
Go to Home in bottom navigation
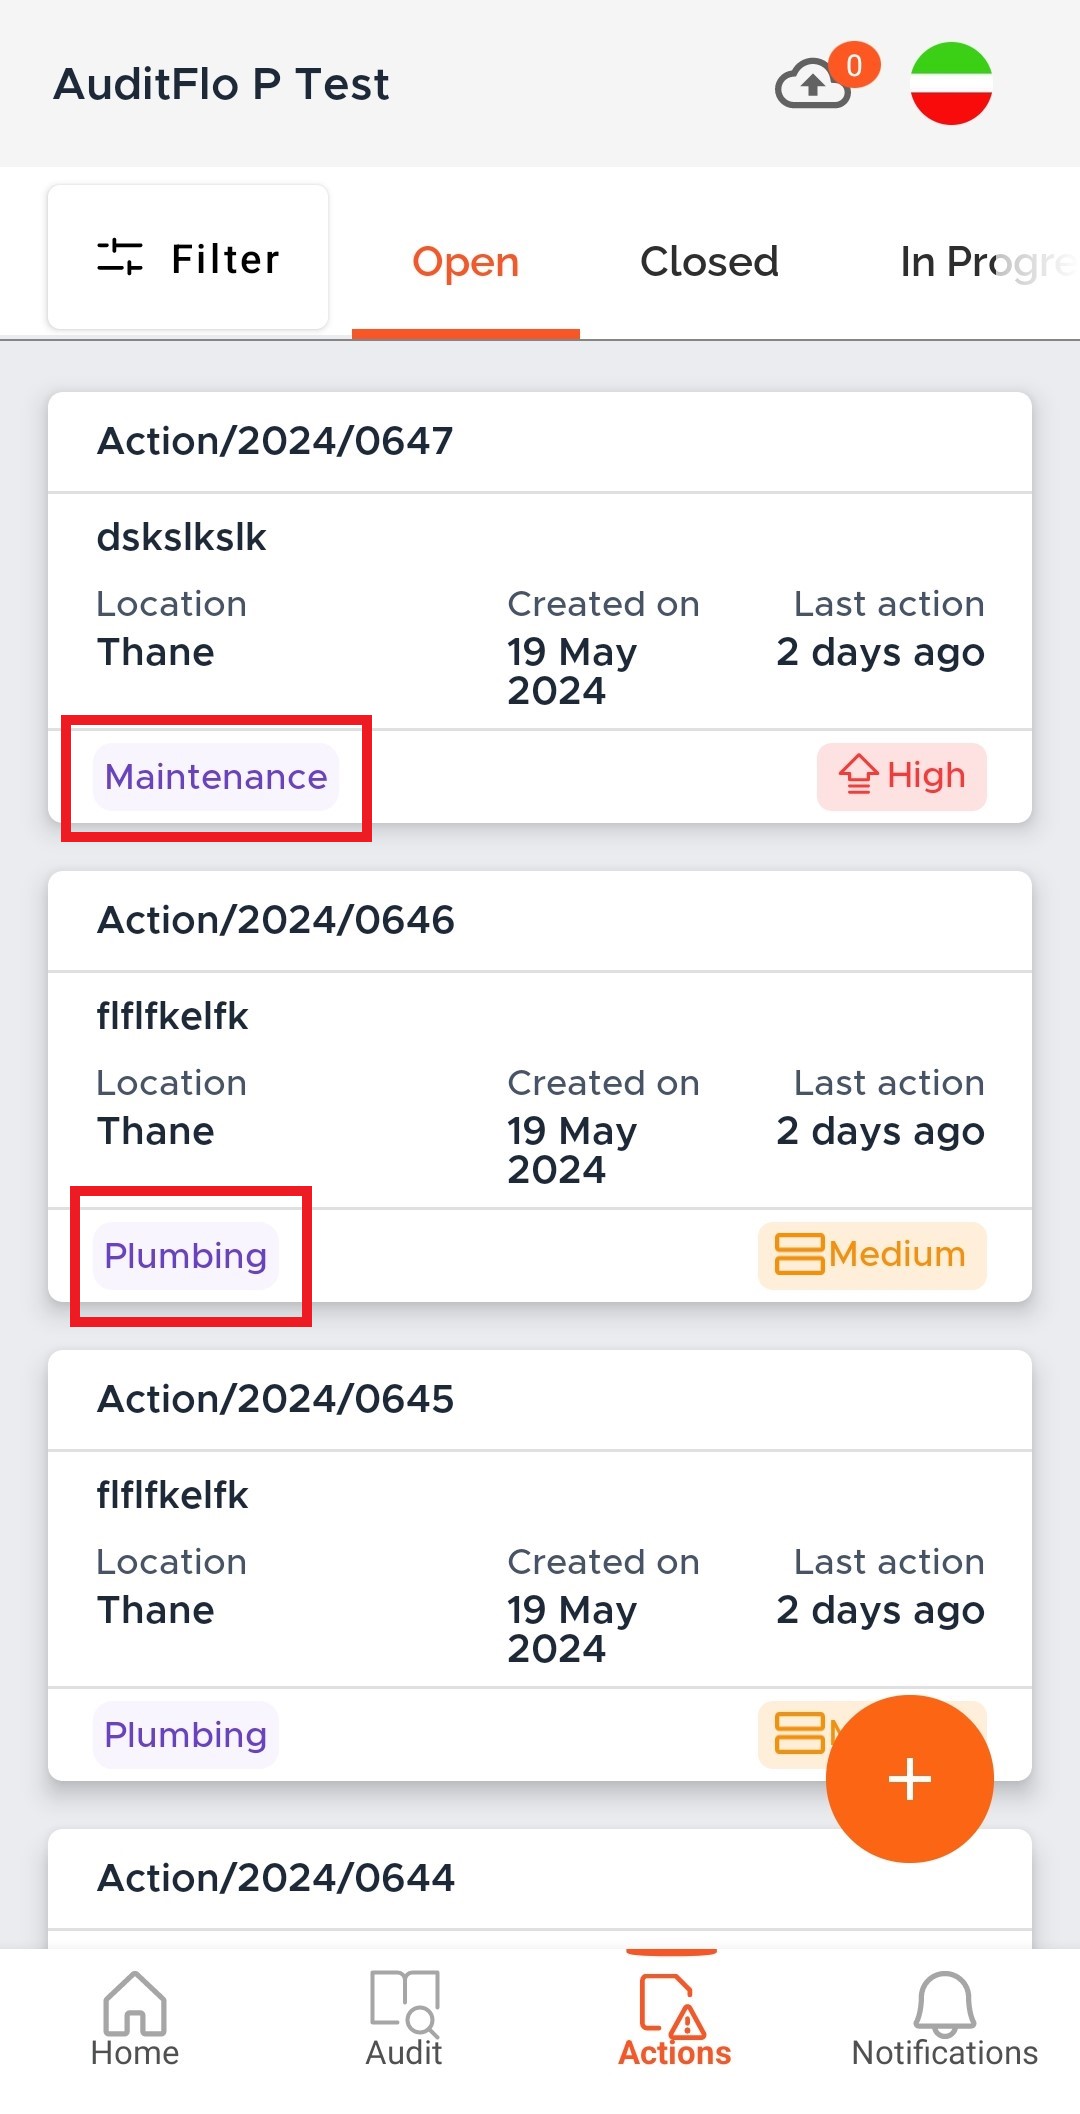[x=135, y=2018]
